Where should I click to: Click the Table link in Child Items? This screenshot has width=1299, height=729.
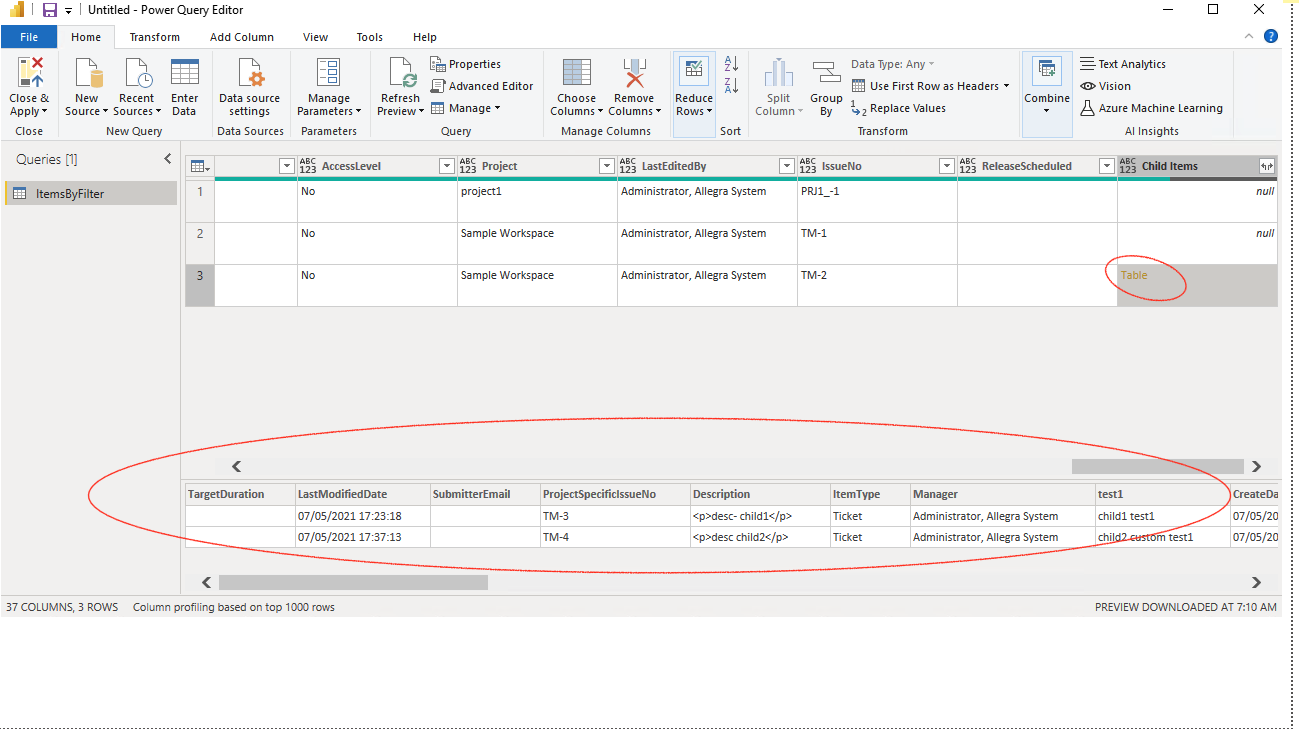(1136, 275)
